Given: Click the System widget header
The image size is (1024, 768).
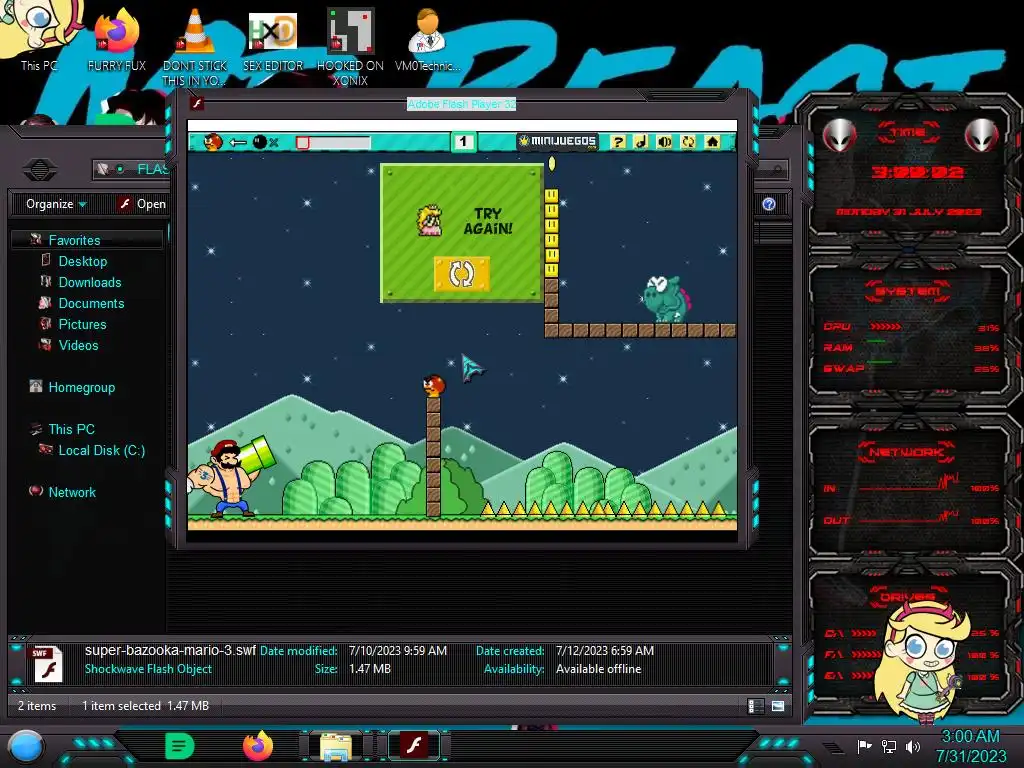Looking at the screenshot, I should tap(908, 291).
